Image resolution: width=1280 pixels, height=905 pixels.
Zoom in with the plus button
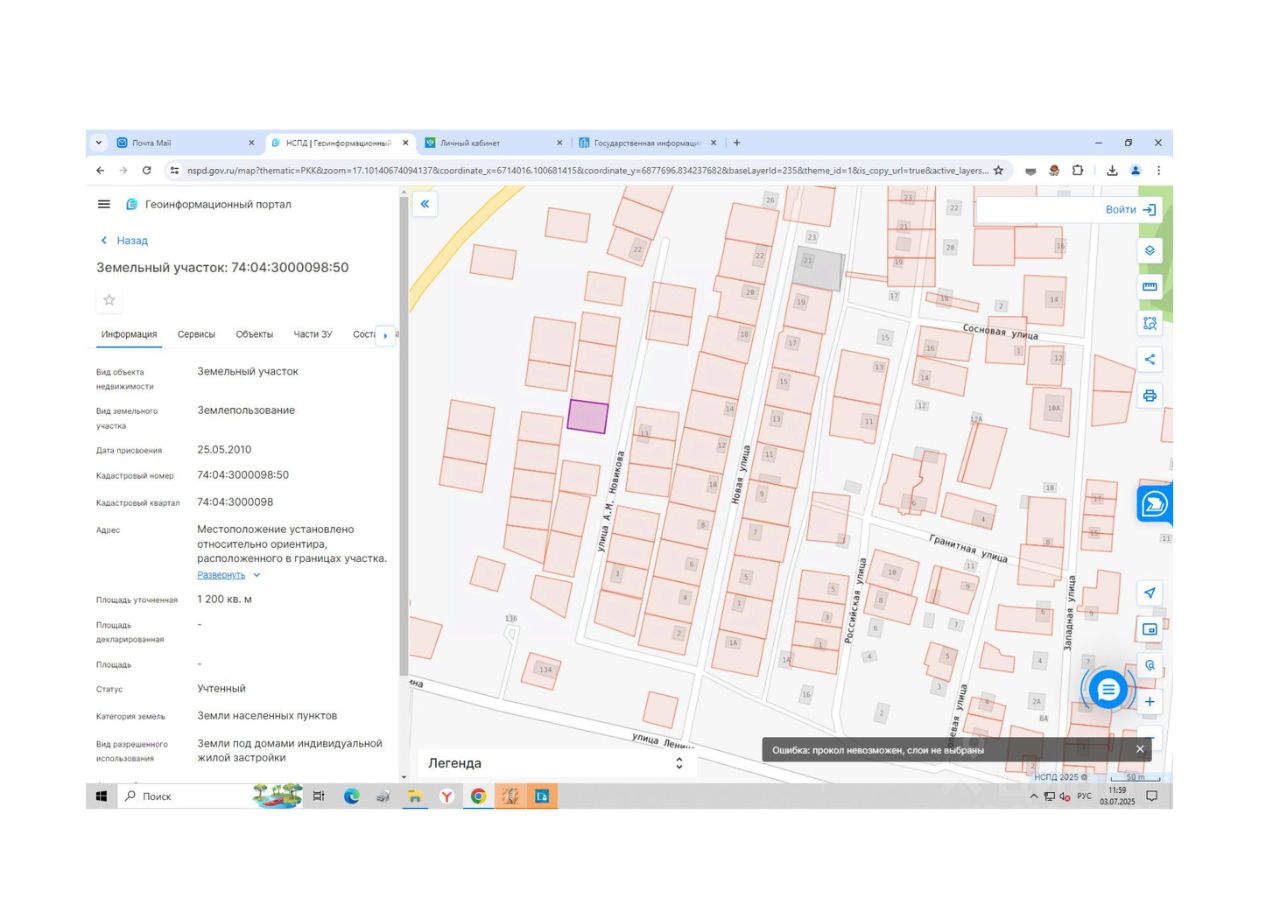click(1149, 702)
